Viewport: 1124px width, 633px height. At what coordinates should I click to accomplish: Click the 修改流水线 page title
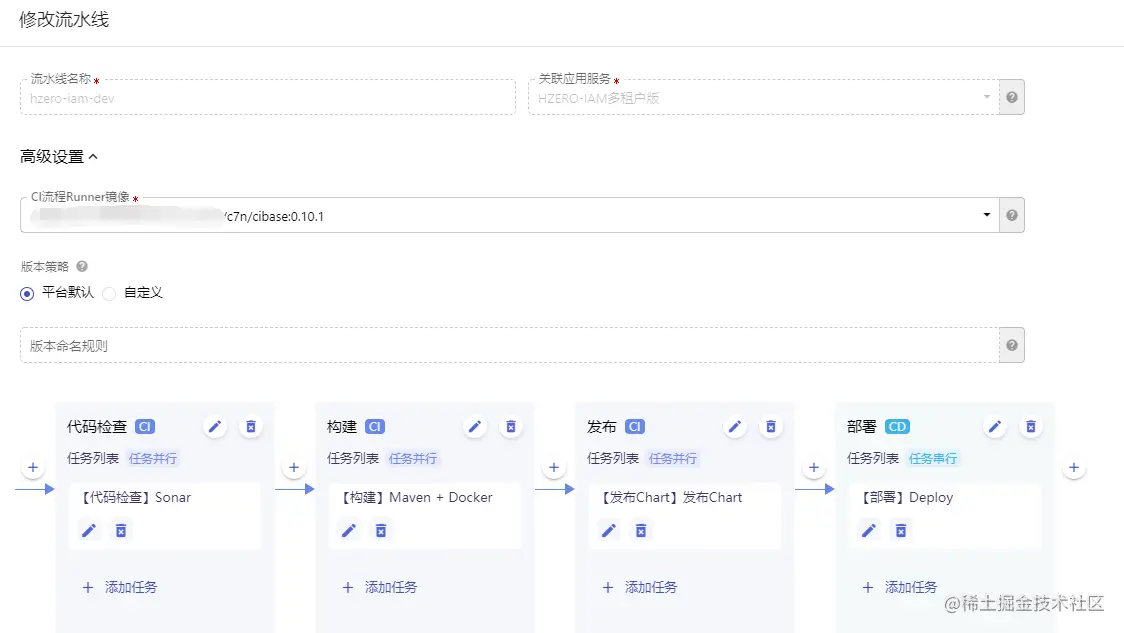tap(64, 19)
